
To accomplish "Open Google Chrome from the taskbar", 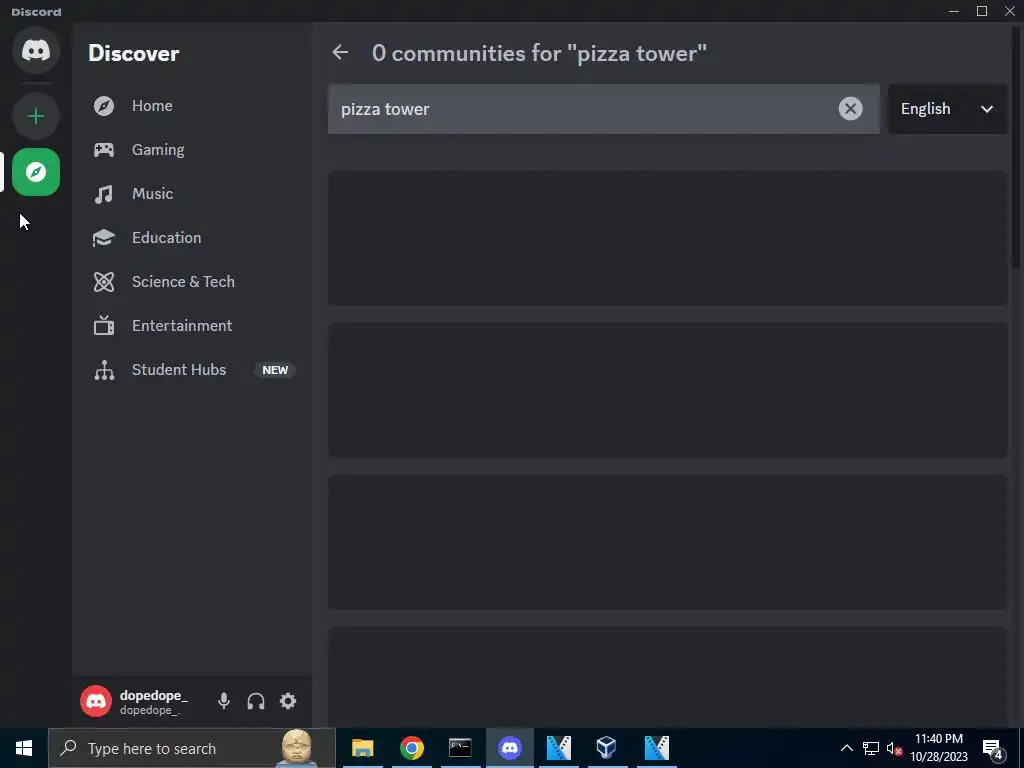I will coord(411,748).
